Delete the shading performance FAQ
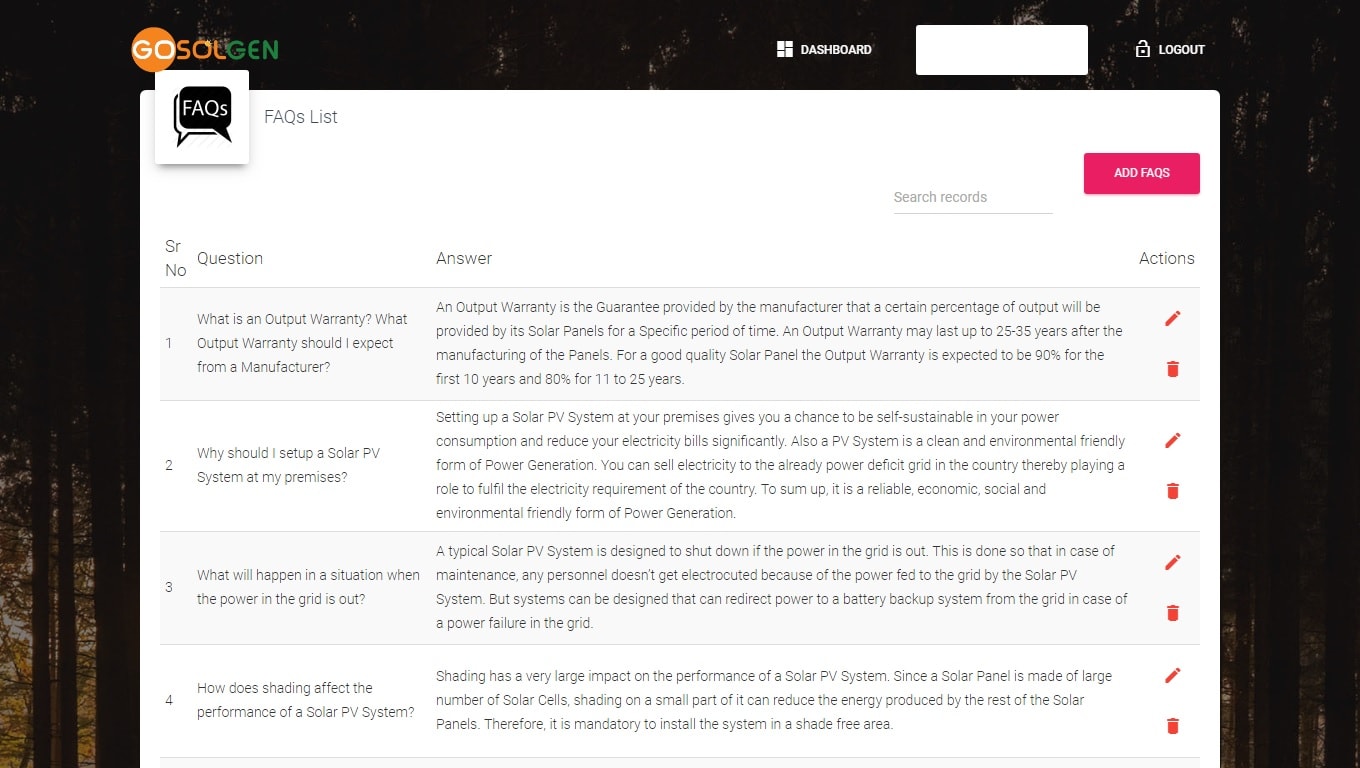Viewport: 1360px width, 768px height. (x=1173, y=726)
